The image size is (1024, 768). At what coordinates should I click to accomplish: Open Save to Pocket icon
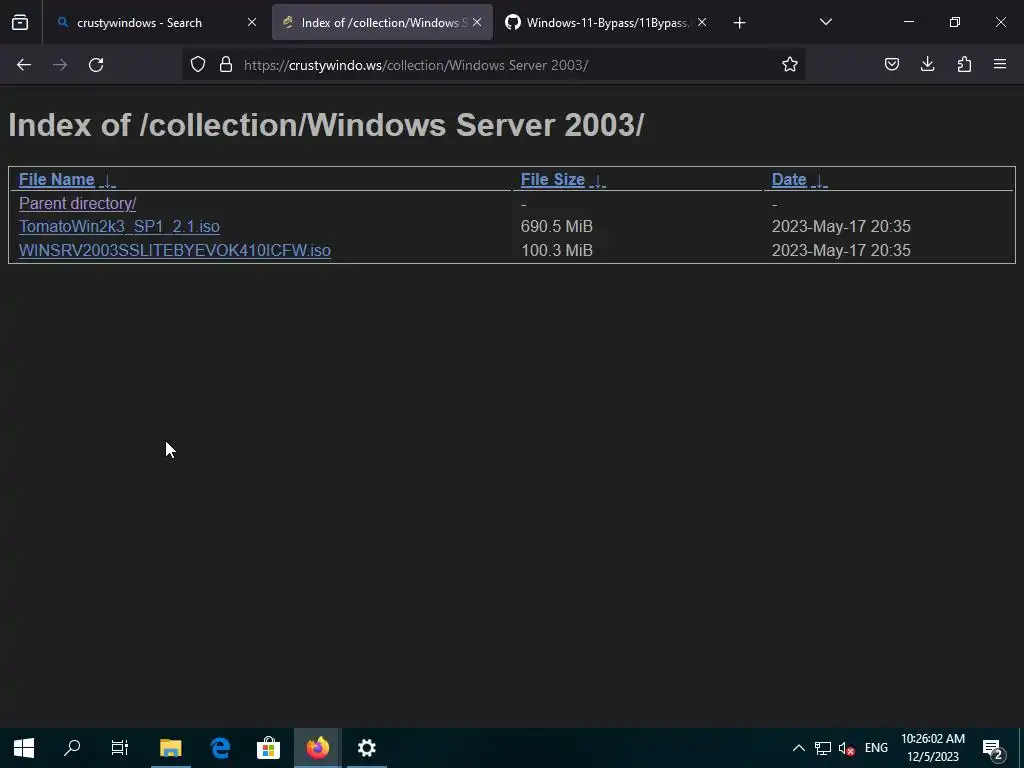coord(891,64)
